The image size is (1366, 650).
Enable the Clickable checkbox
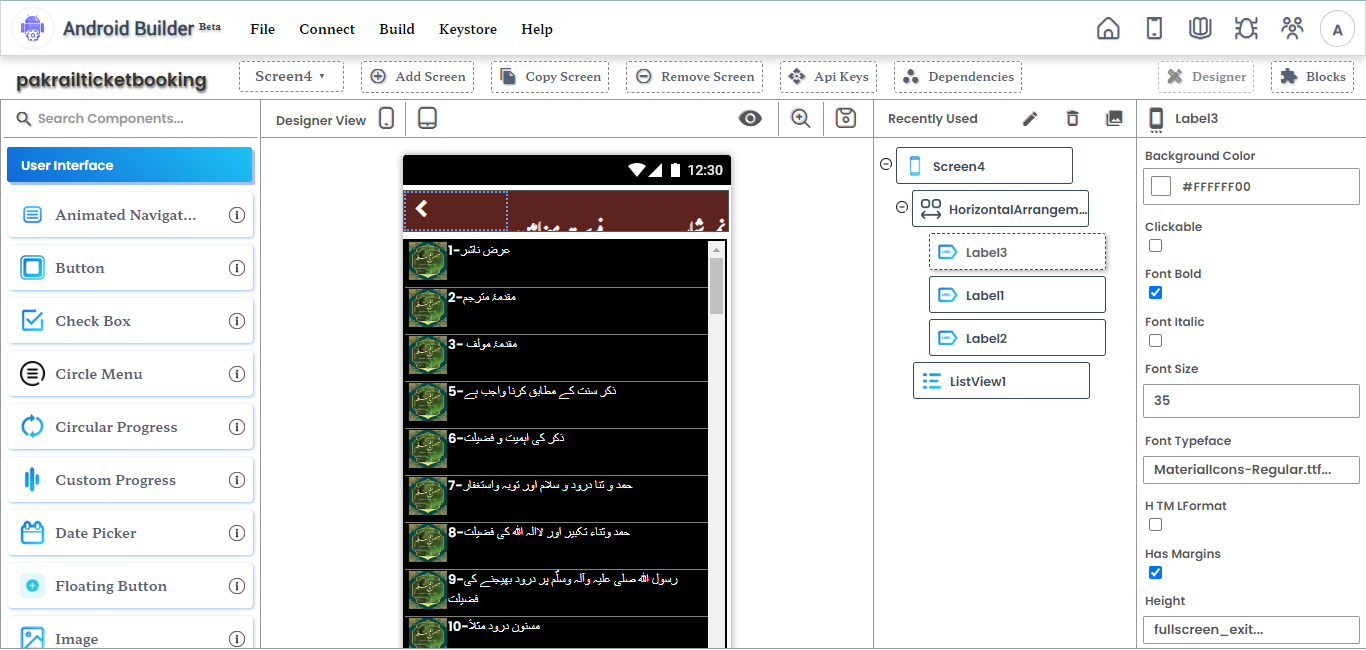pos(1155,245)
